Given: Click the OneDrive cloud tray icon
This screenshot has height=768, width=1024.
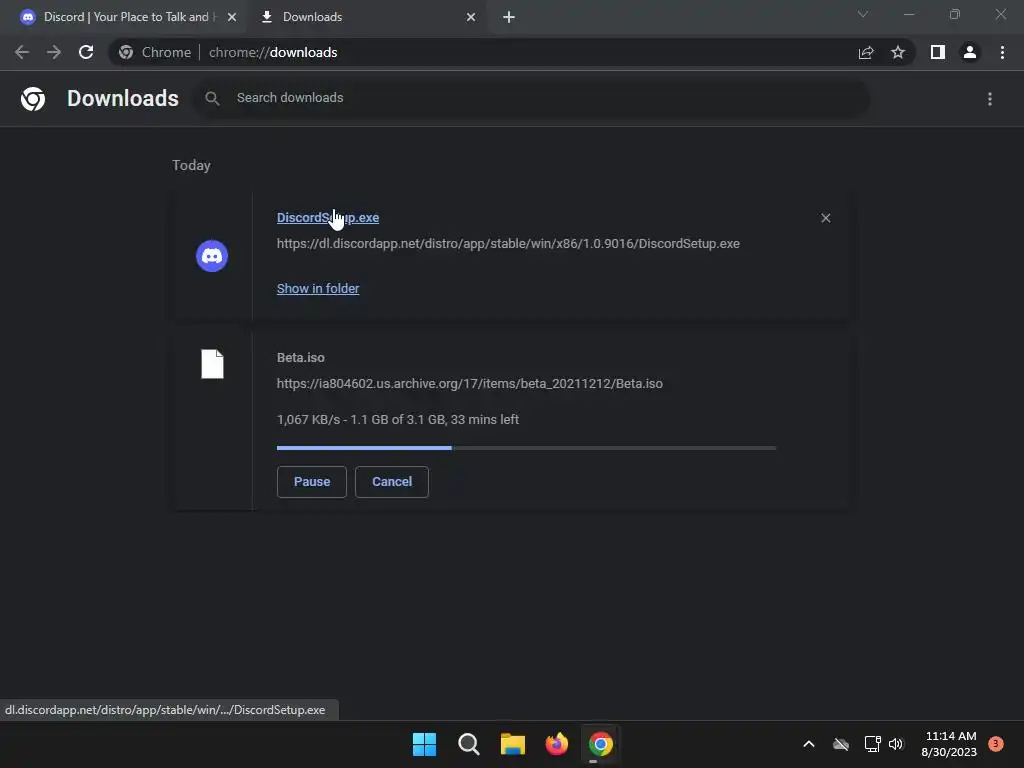Looking at the screenshot, I should coord(841,744).
